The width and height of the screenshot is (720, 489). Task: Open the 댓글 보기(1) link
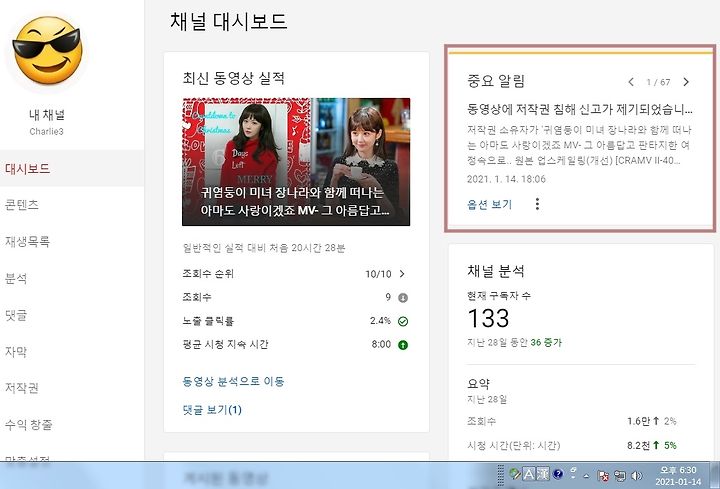pyautogui.click(x=212, y=410)
